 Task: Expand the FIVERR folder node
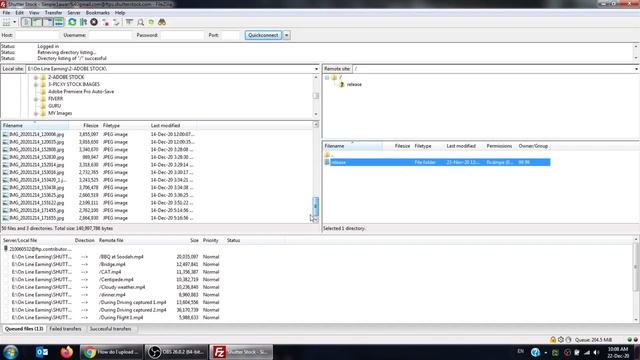(36, 99)
